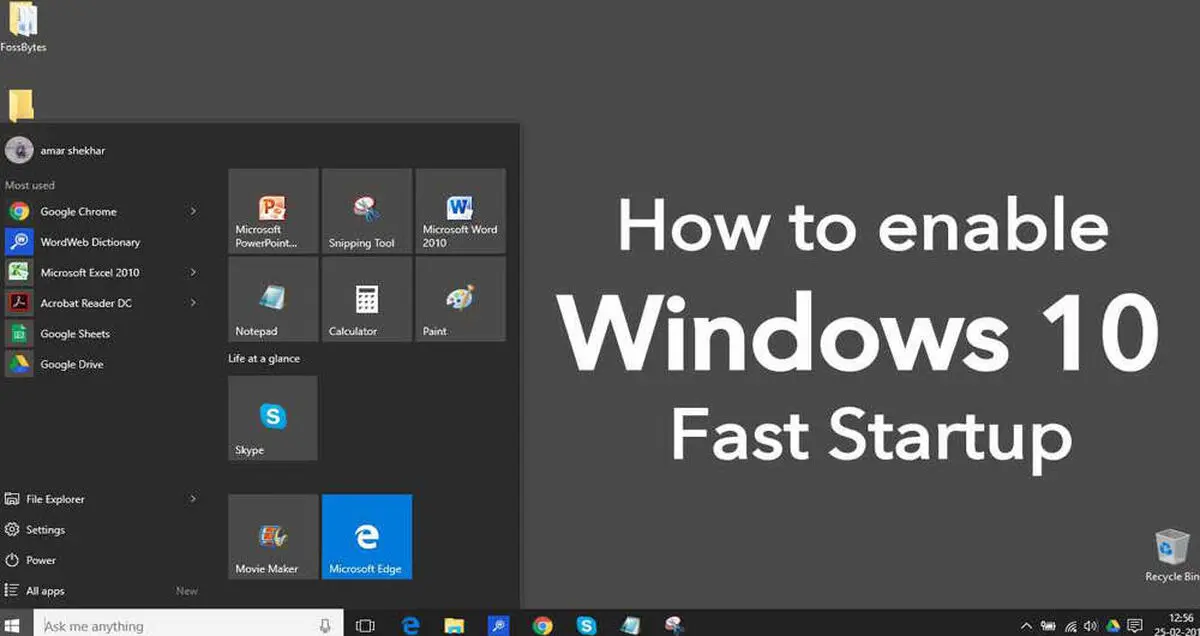
Task: Open Snipping Tool from the taskbar
Action: 674,625
